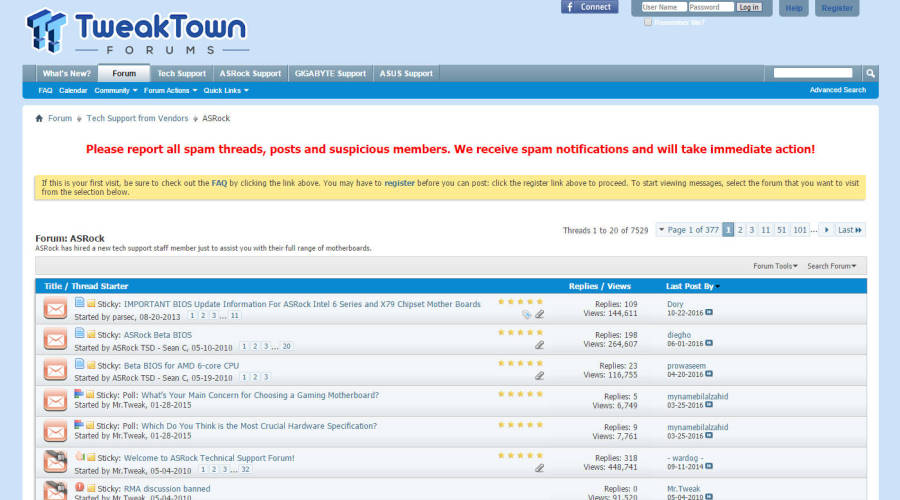The width and height of the screenshot is (900, 500).
Task: Click the search magnifier icon
Action: [870, 73]
